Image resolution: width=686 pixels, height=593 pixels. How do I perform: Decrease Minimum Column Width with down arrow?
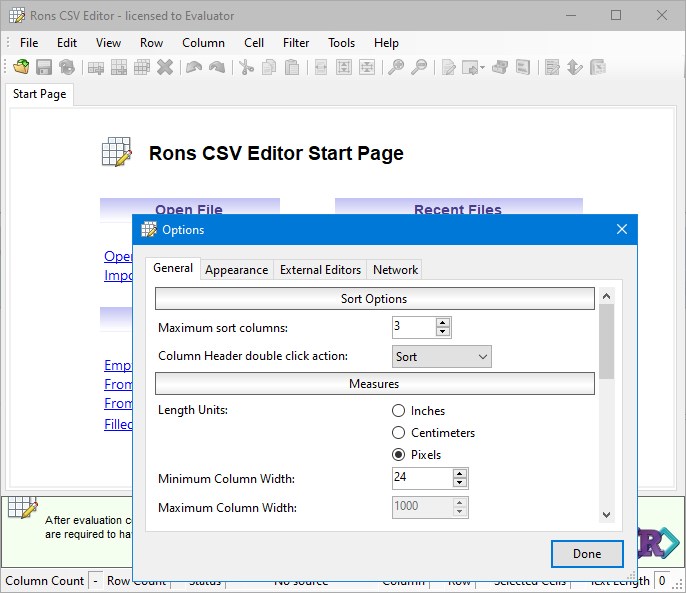tap(460, 484)
